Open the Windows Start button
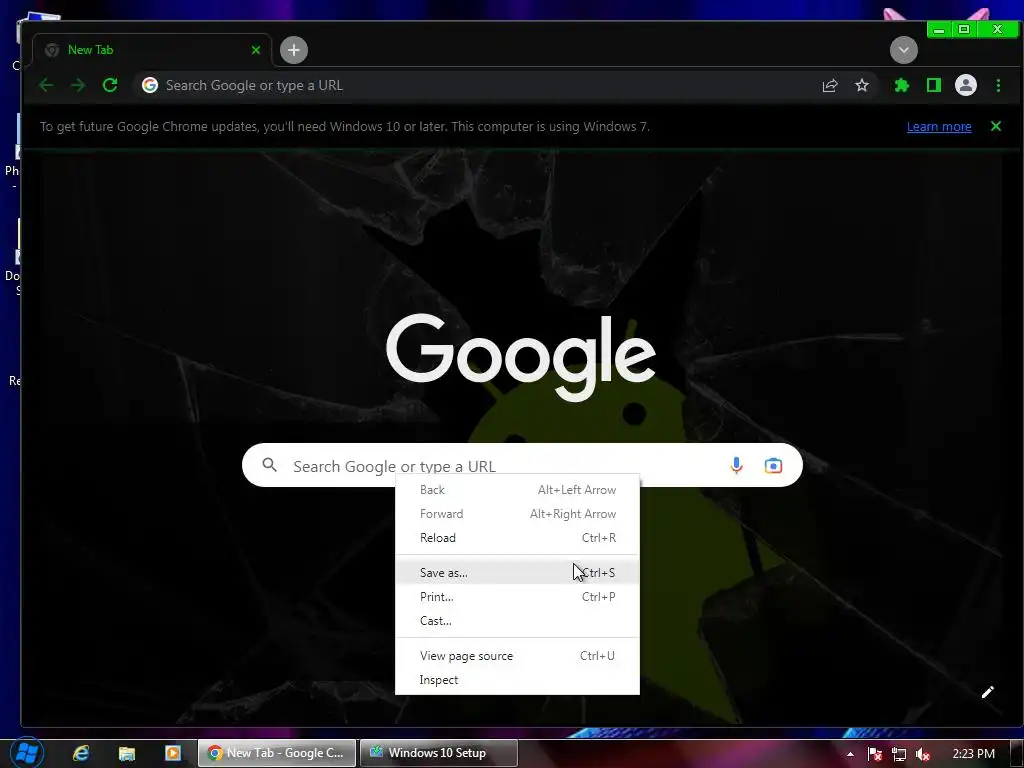The image size is (1024, 768). point(27,753)
